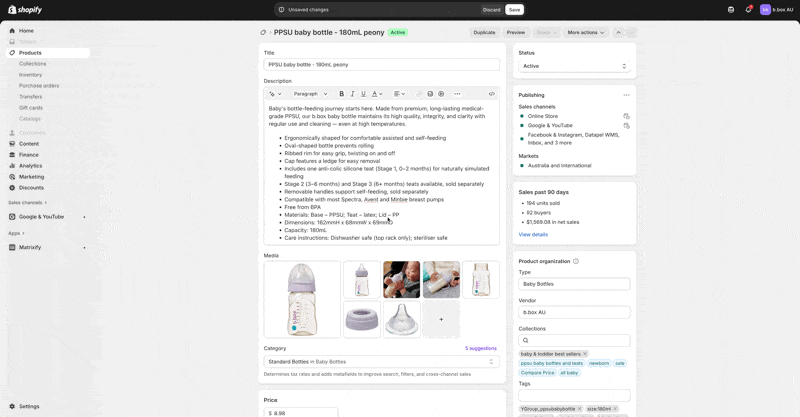Image resolution: width=800 pixels, height=417 pixels.
Task: Open View details sales link
Action: (x=533, y=234)
